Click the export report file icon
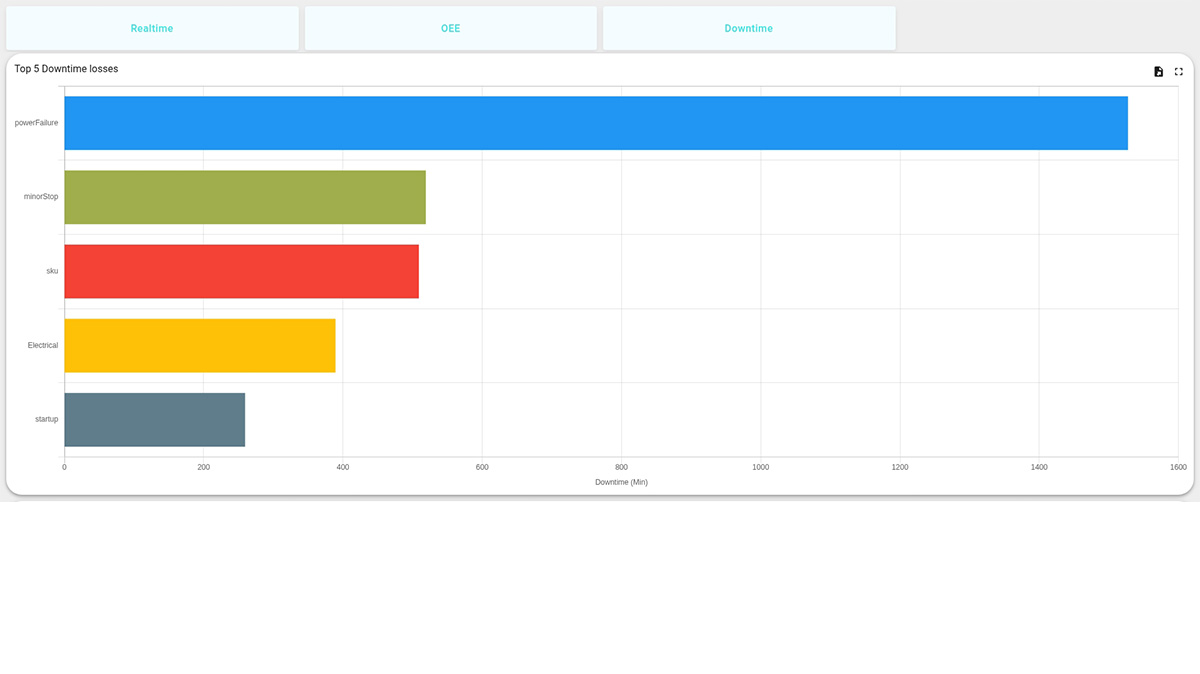1200x674 pixels. [x=1158, y=71]
